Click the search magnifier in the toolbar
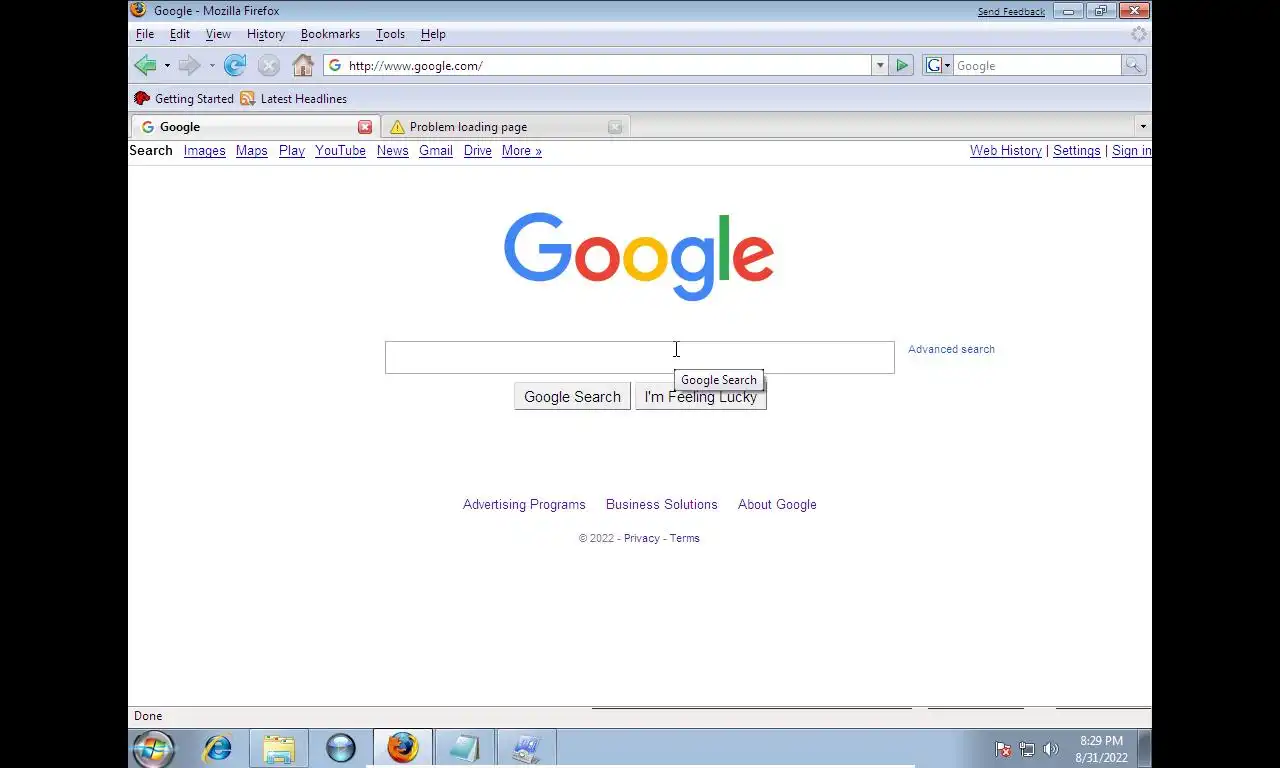1280x768 pixels. pos(1133,66)
